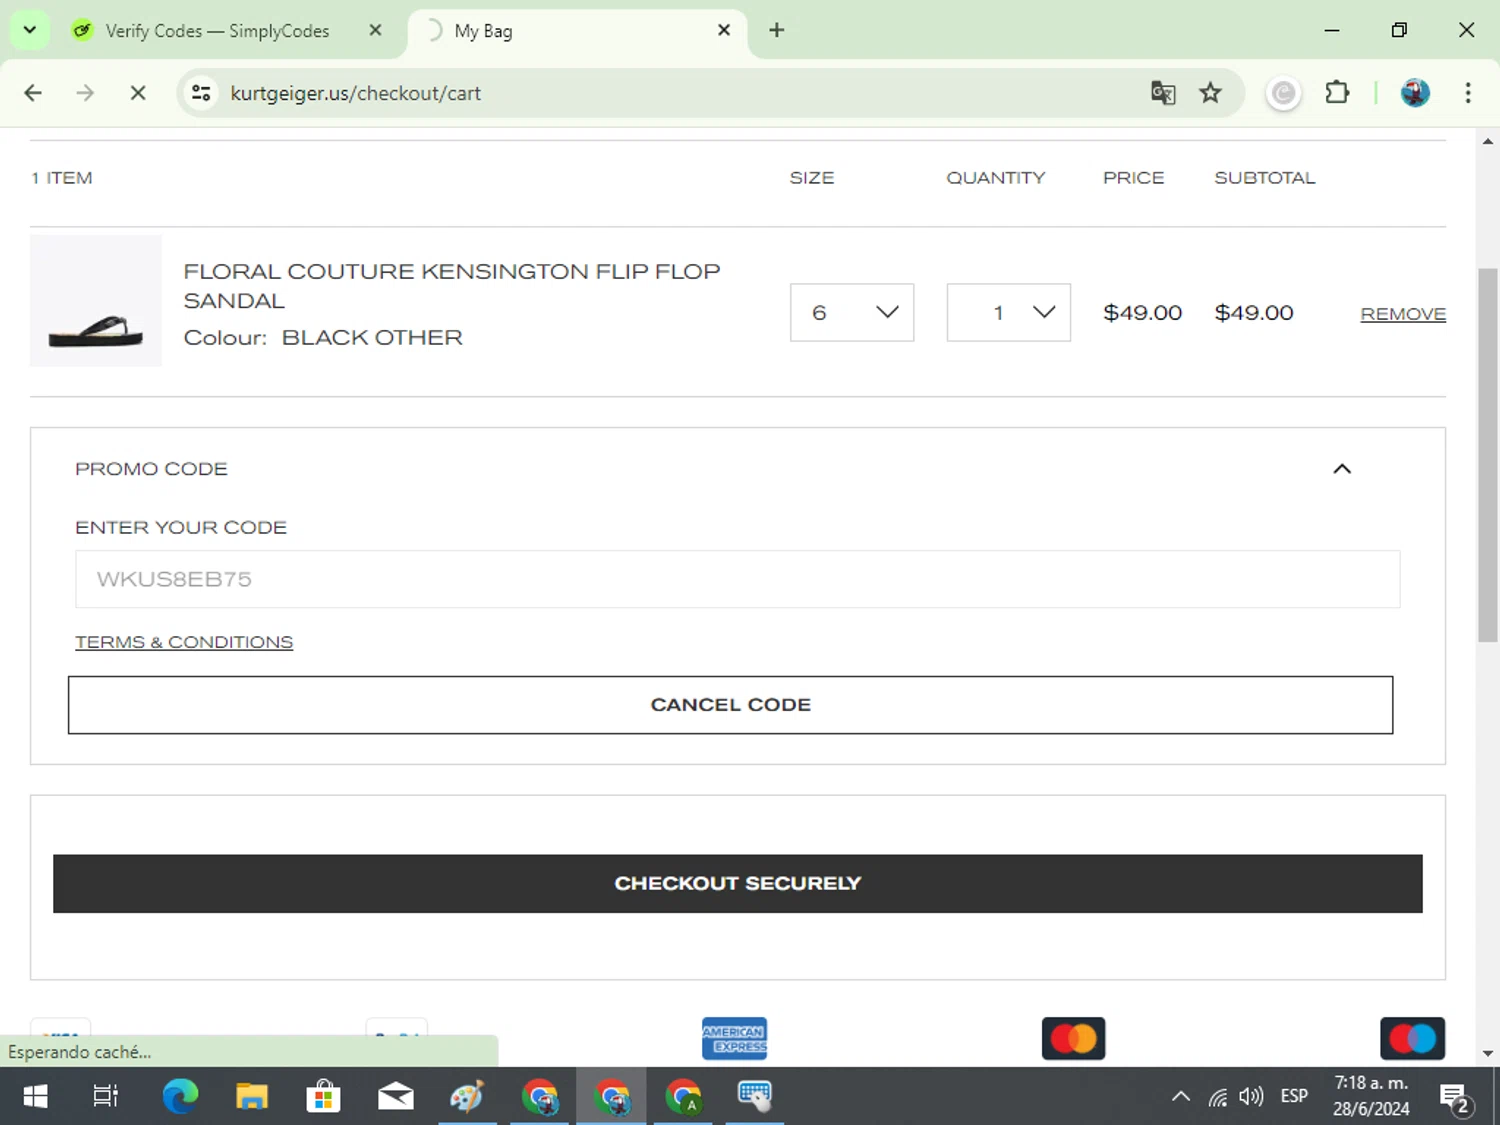This screenshot has width=1500, height=1125.
Task: Collapse the Promo Code section
Action: [1342, 469]
